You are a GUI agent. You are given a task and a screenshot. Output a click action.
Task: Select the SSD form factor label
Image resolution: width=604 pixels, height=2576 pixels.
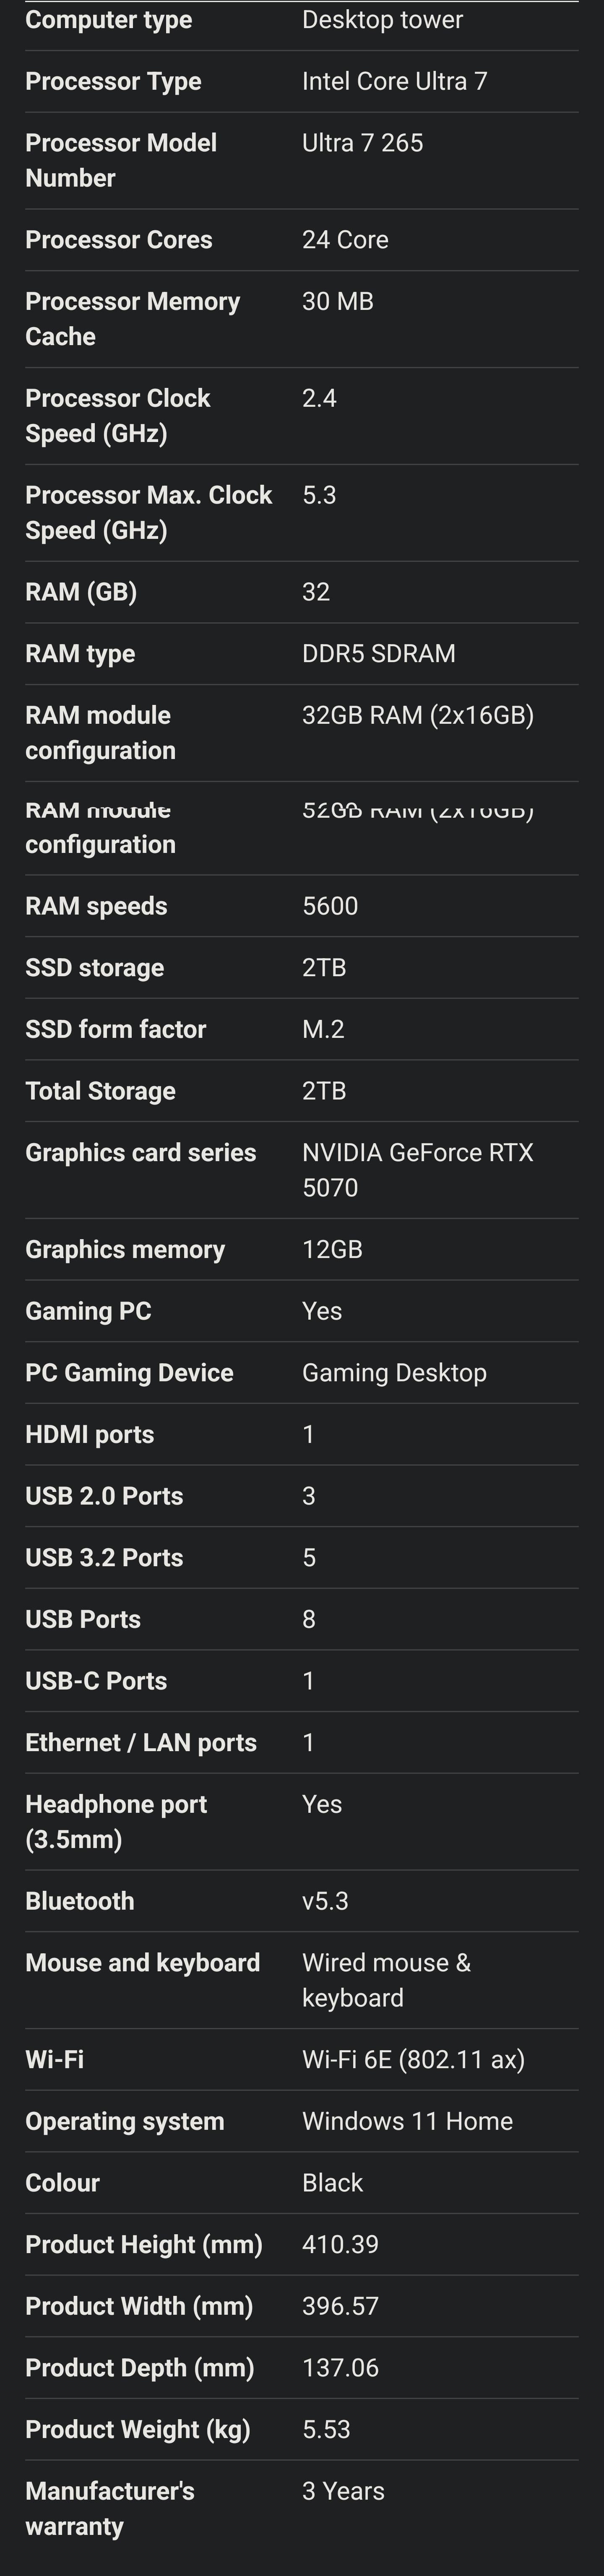[x=115, y=1029]
